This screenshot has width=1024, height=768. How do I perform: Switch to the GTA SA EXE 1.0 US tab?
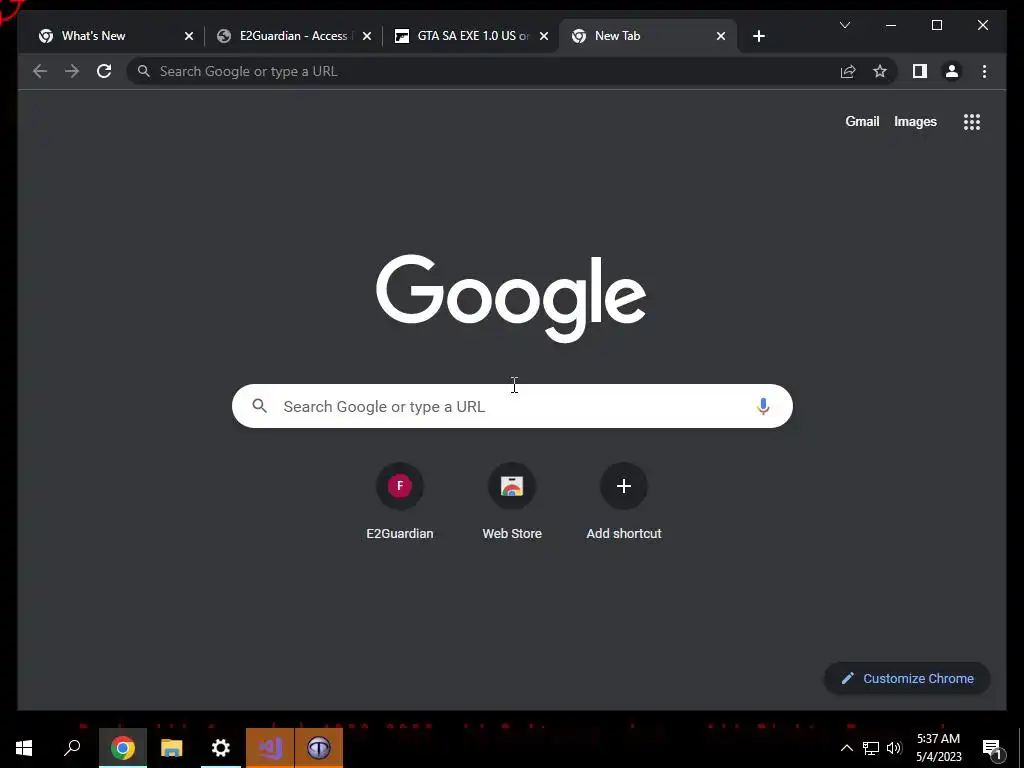[x=472, y=36]
